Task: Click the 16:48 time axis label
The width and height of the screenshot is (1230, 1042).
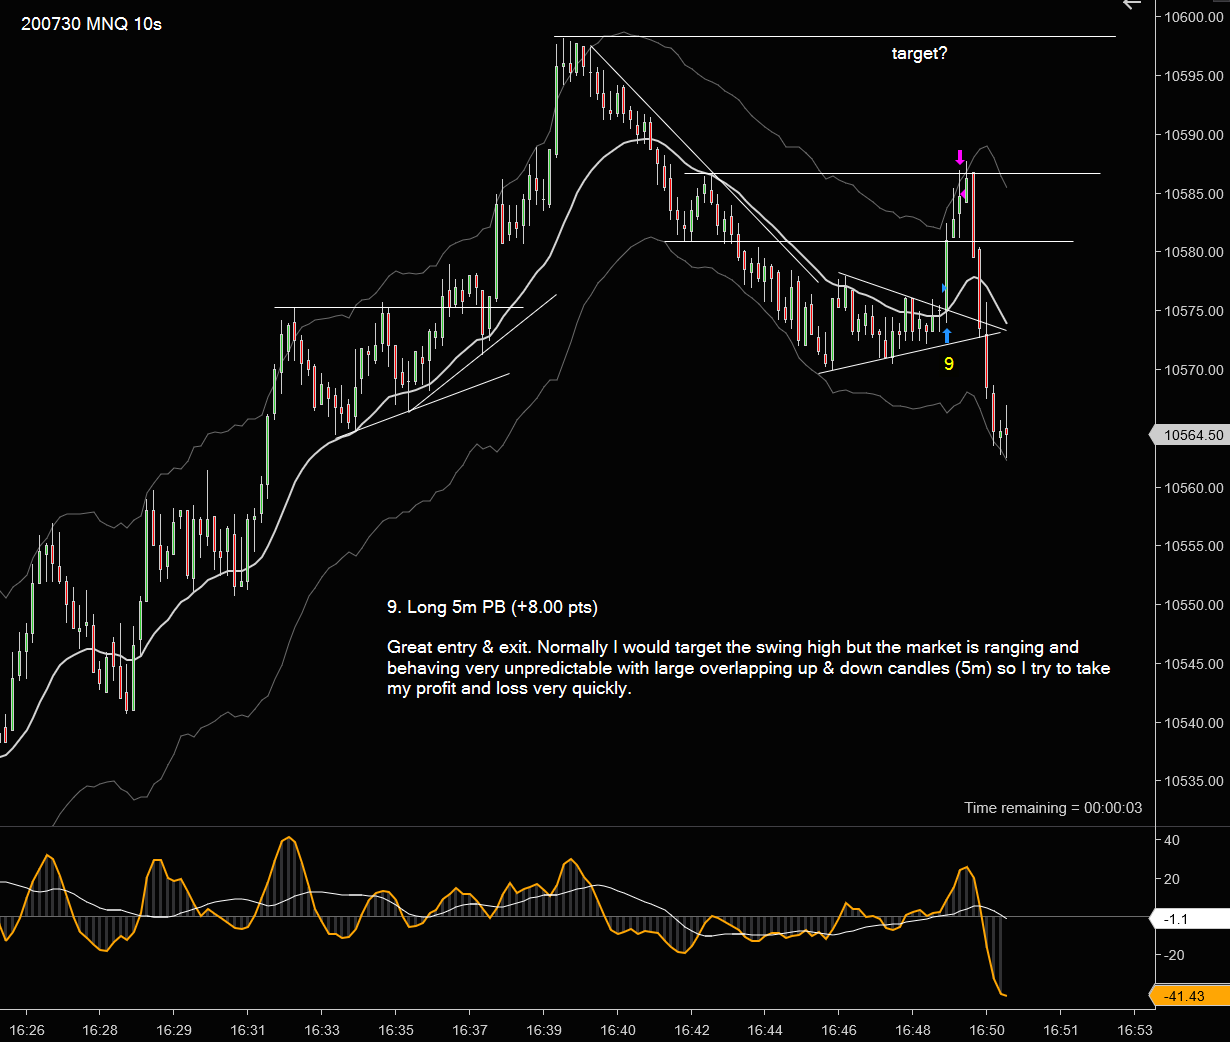Action: [x=913, y=1030]
